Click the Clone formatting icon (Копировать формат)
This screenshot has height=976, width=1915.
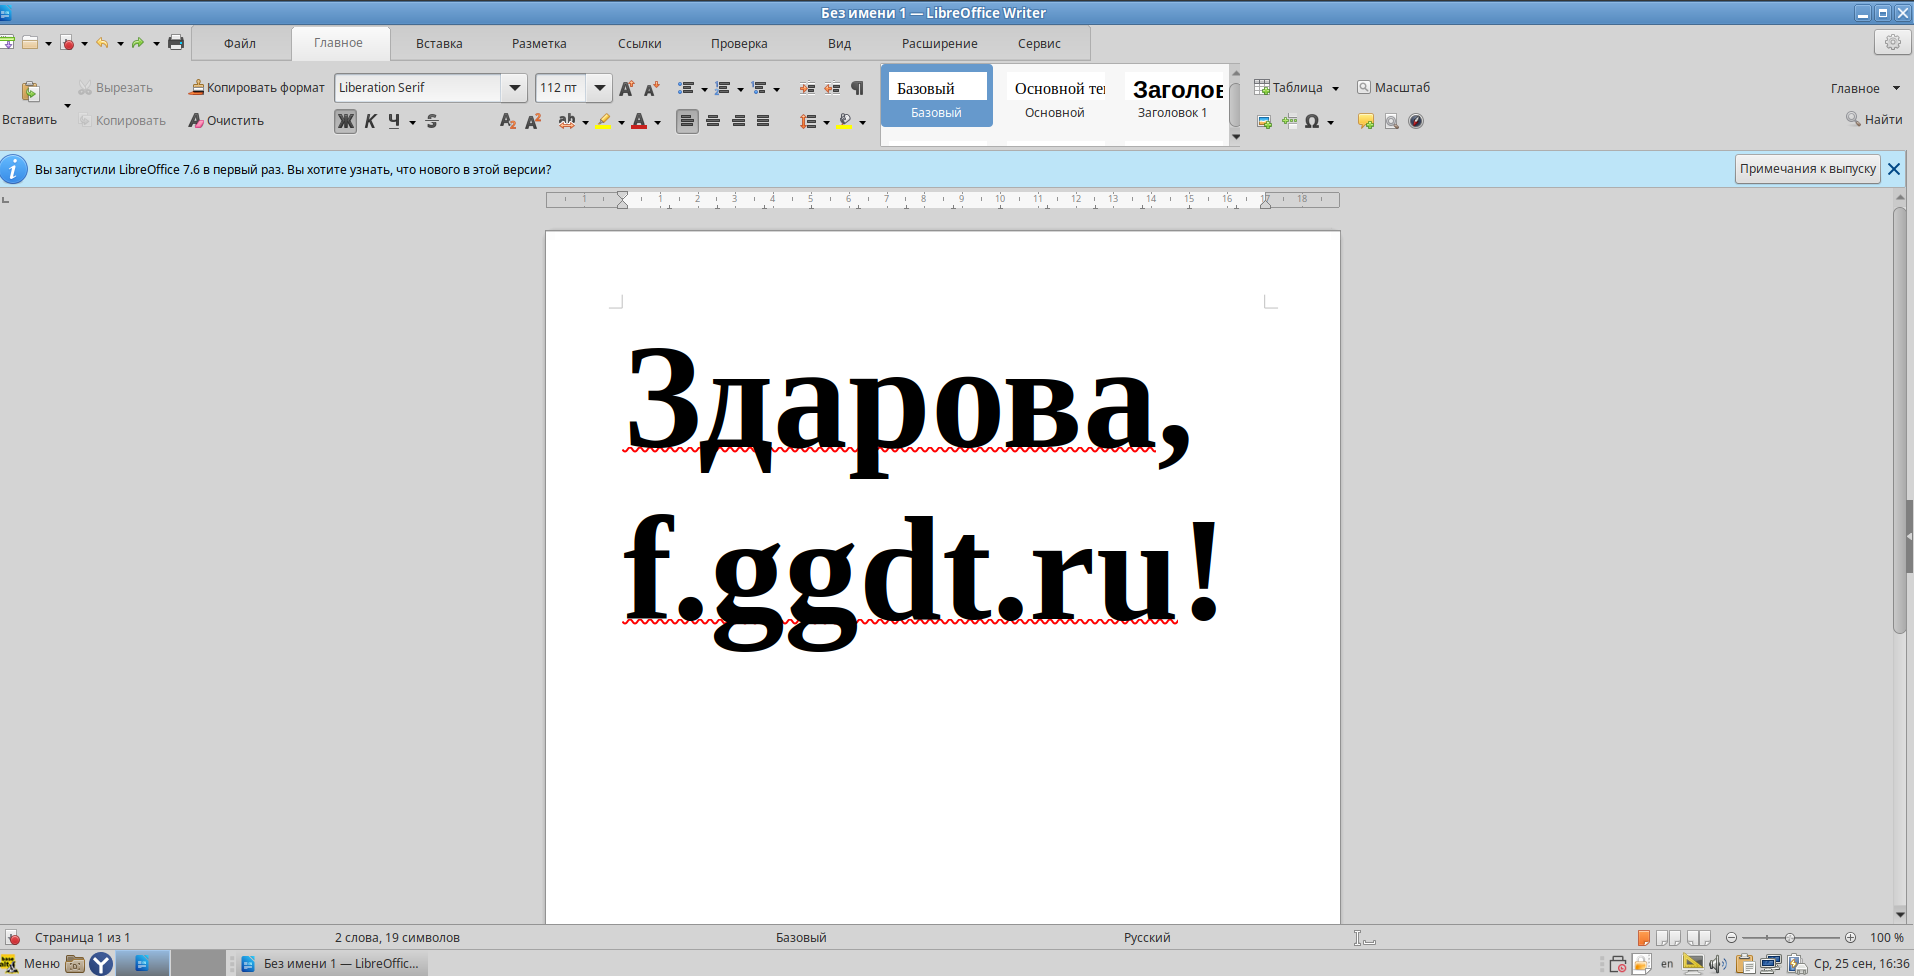(x=197, y=88)
